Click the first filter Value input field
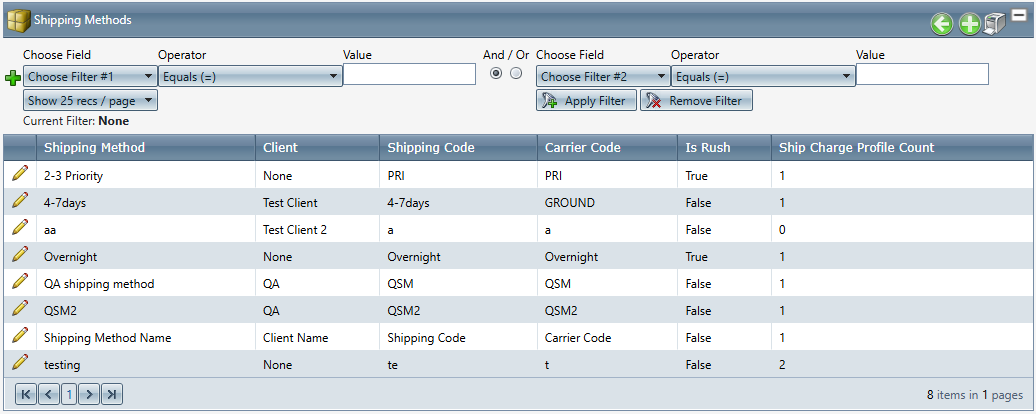This screenshot has width=1036, height=414. click(409, 75)
